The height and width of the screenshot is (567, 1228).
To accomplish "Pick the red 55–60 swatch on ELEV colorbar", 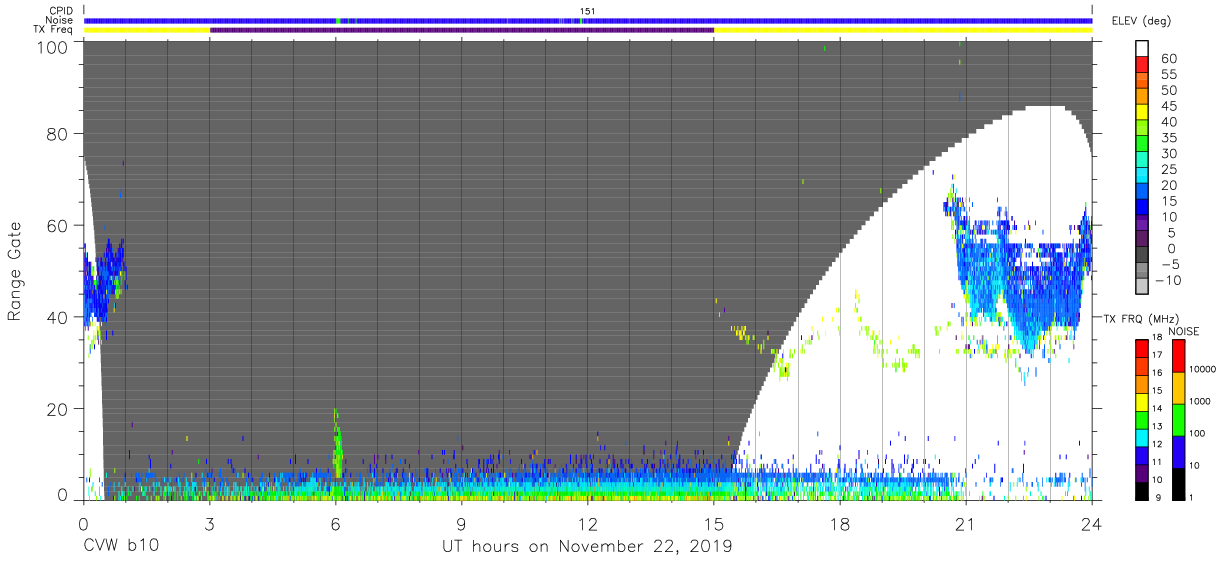I will [x=1143, y=66].
